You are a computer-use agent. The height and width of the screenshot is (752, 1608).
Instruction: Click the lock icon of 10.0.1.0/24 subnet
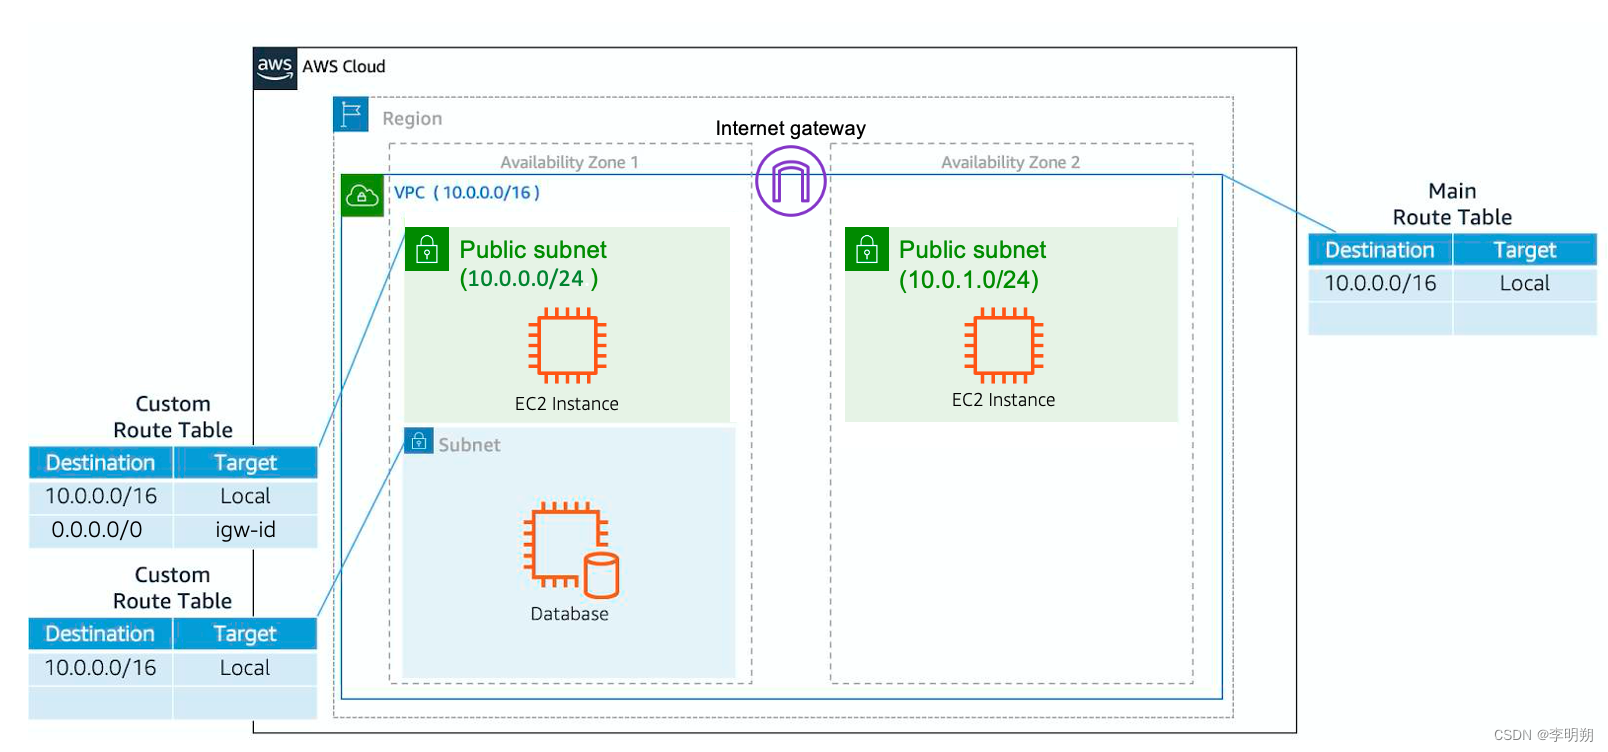tap(867, 249)
